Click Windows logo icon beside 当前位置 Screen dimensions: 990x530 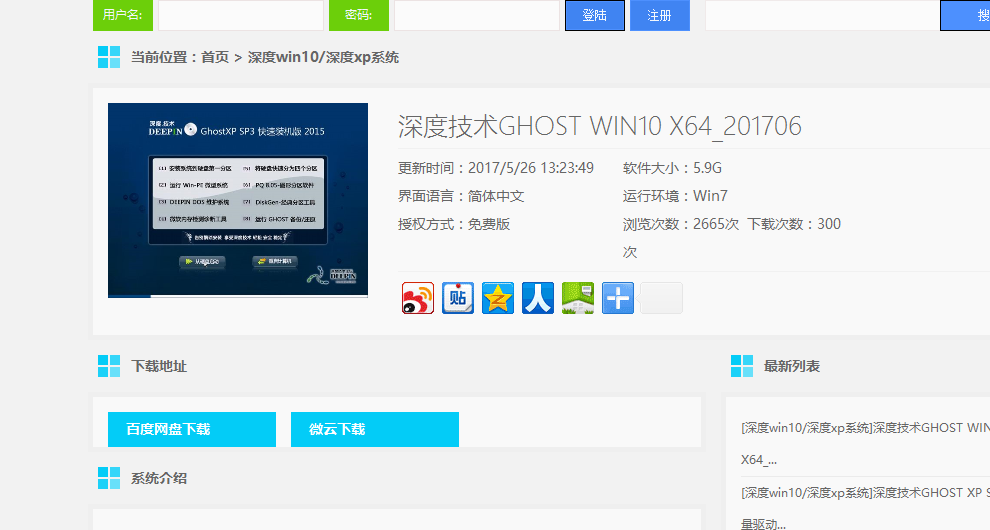pyautogui.click(x=109, y=57)
